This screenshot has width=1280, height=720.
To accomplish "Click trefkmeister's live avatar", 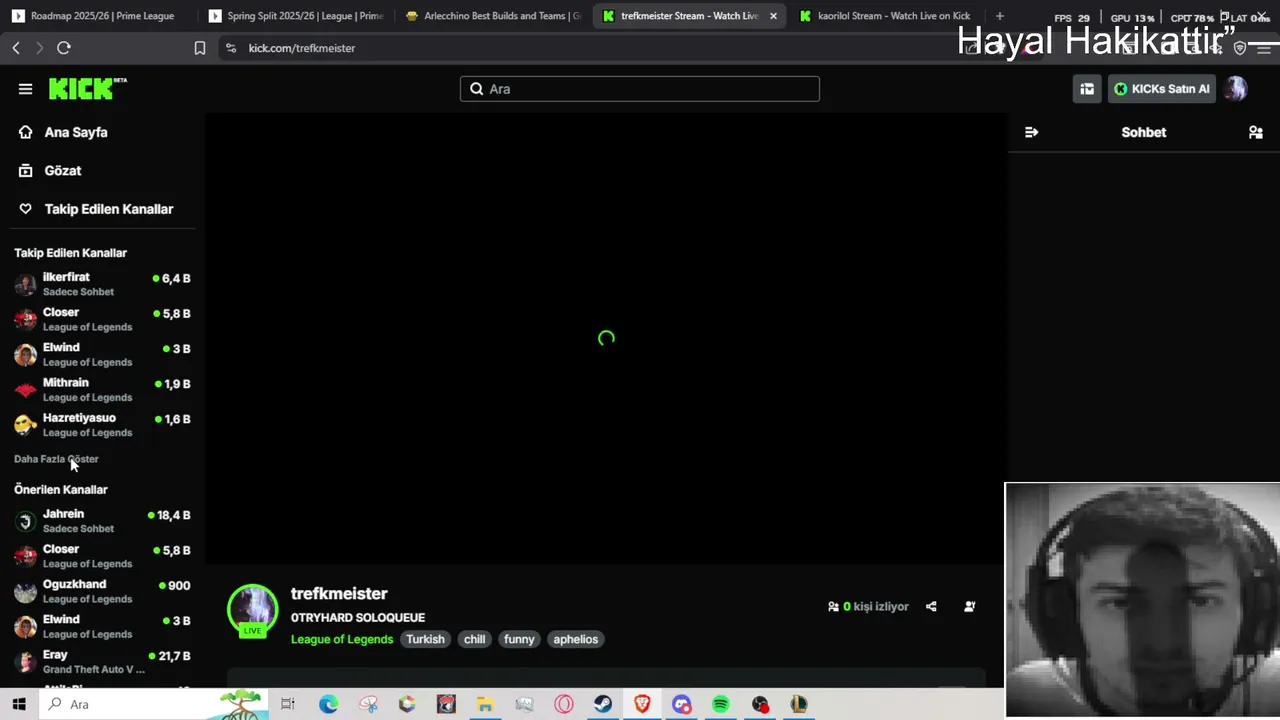I will pos(252,610).
